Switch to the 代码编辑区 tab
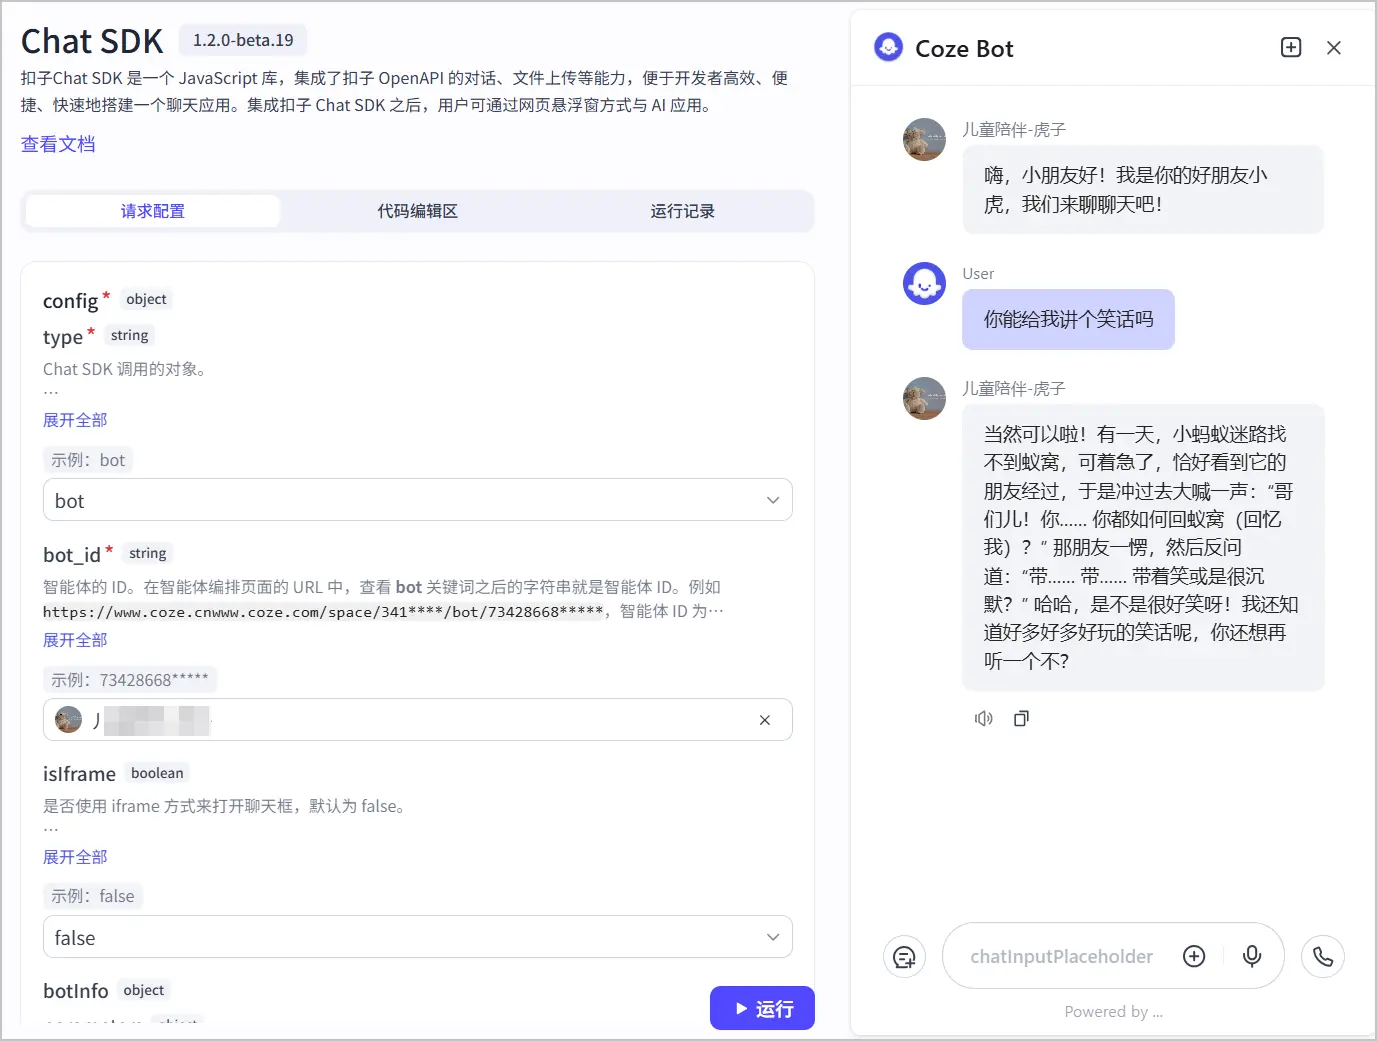This screenshot has height=1041, width=1377. click(x=417, y=211)
